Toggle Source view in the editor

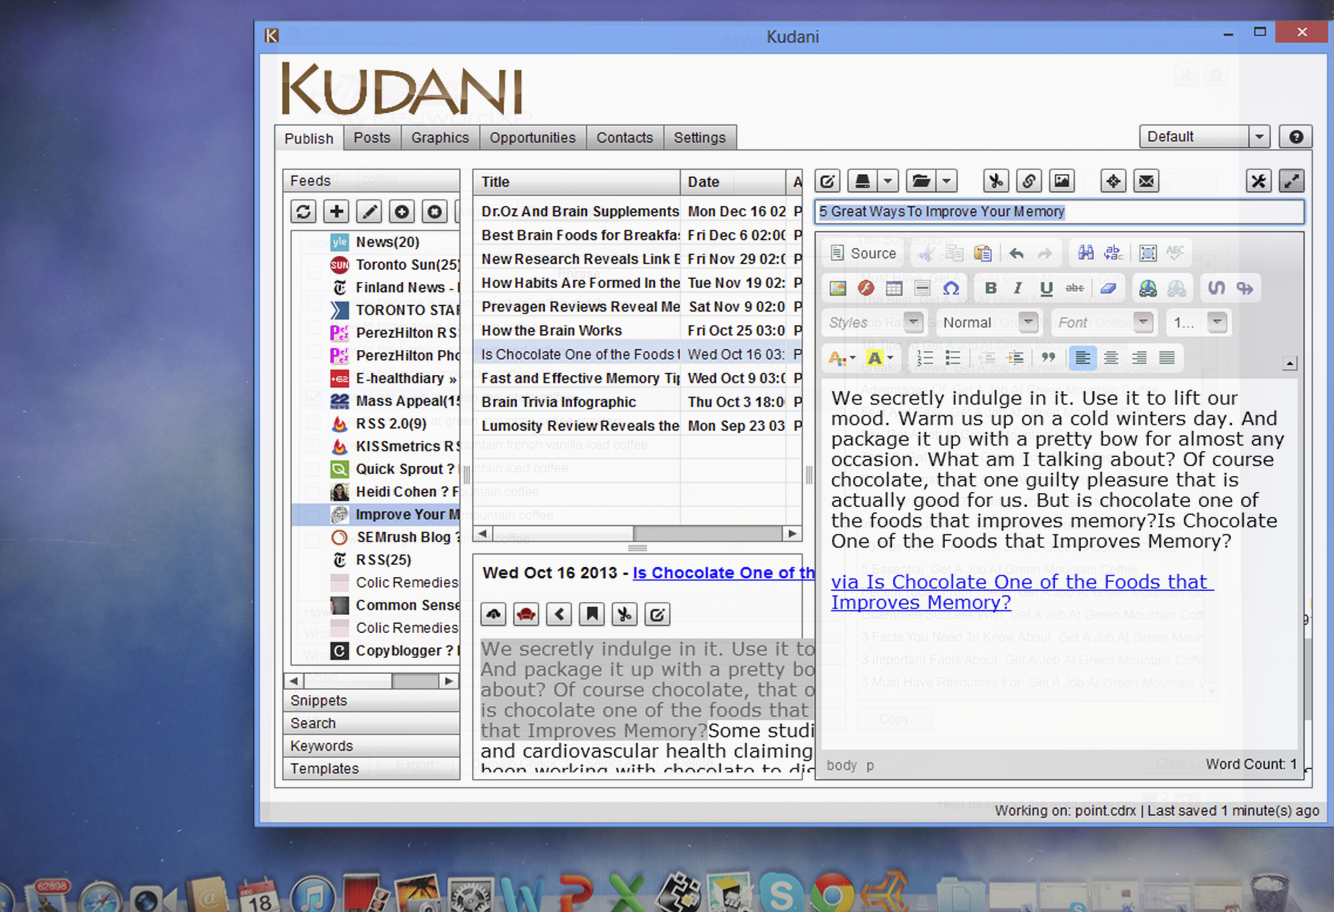tap(863, 253)
